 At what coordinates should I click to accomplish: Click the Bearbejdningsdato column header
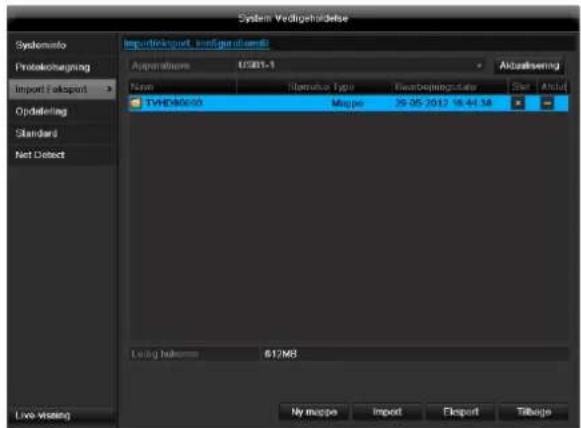(435, 87)
